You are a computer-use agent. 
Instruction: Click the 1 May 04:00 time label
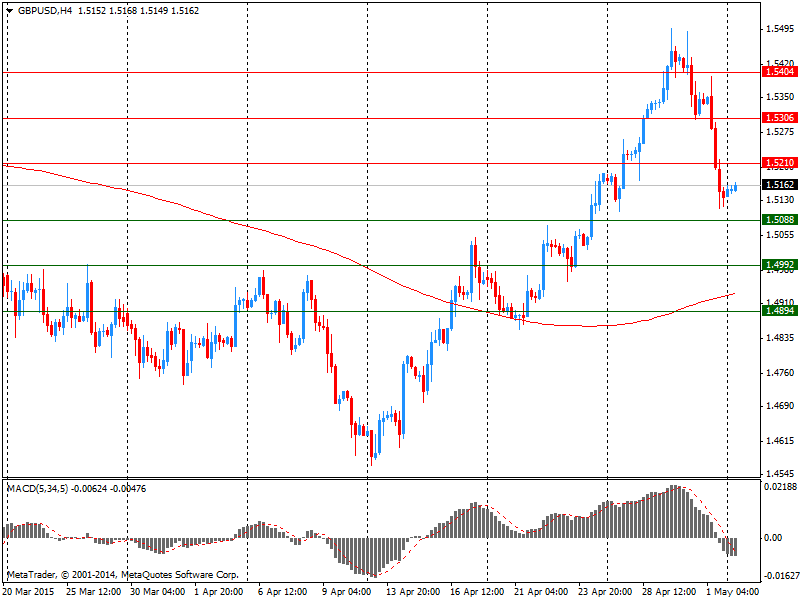tap(733, 592)
